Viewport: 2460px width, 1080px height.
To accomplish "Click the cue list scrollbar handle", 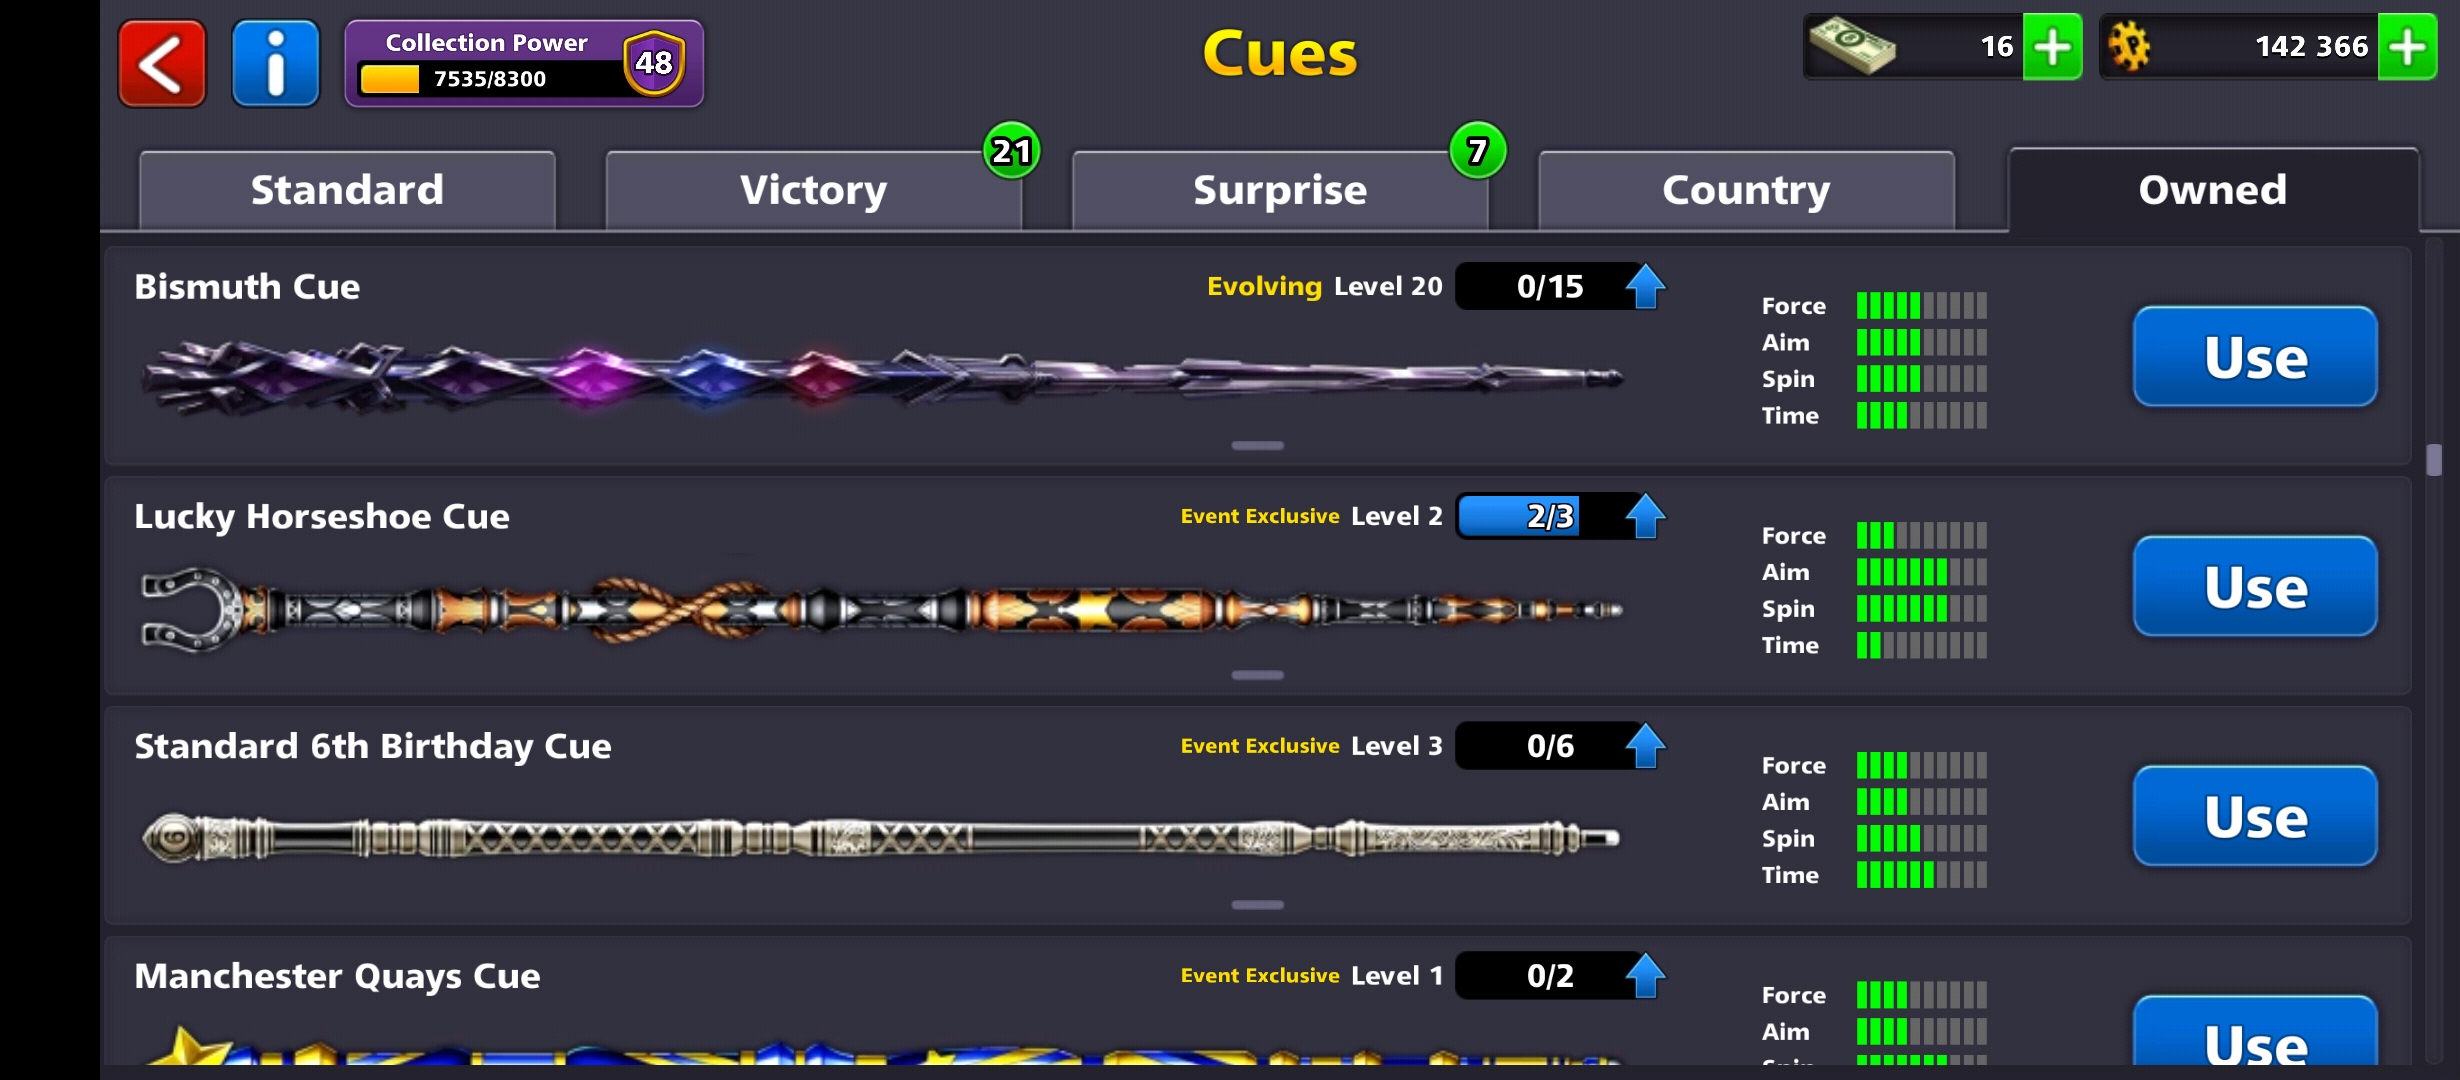I will click(2433, 460).
